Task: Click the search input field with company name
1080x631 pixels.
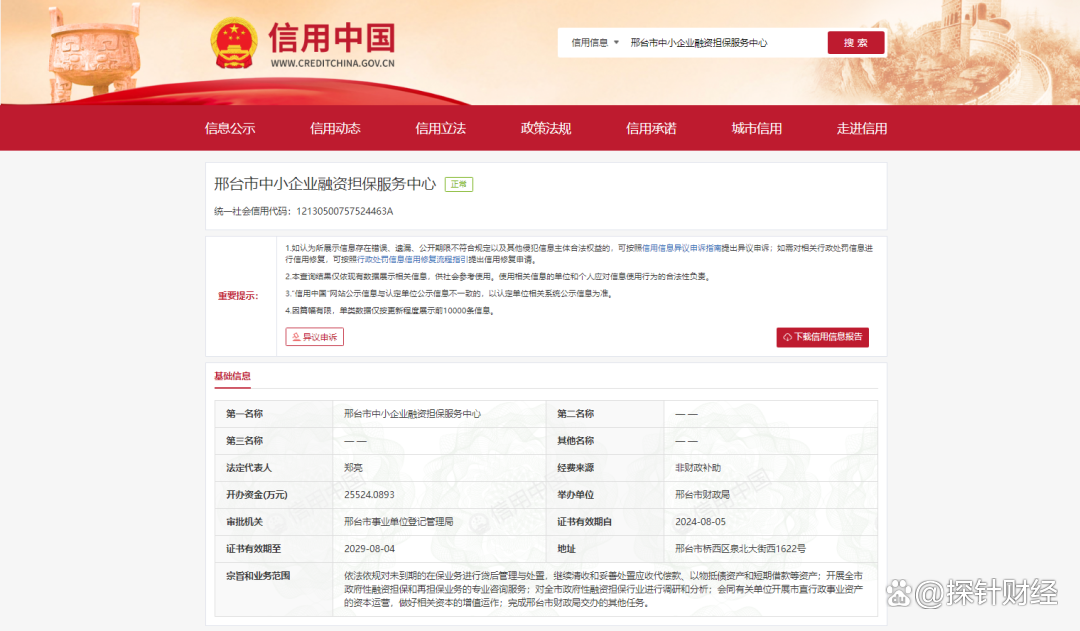Action: [720, 43]
